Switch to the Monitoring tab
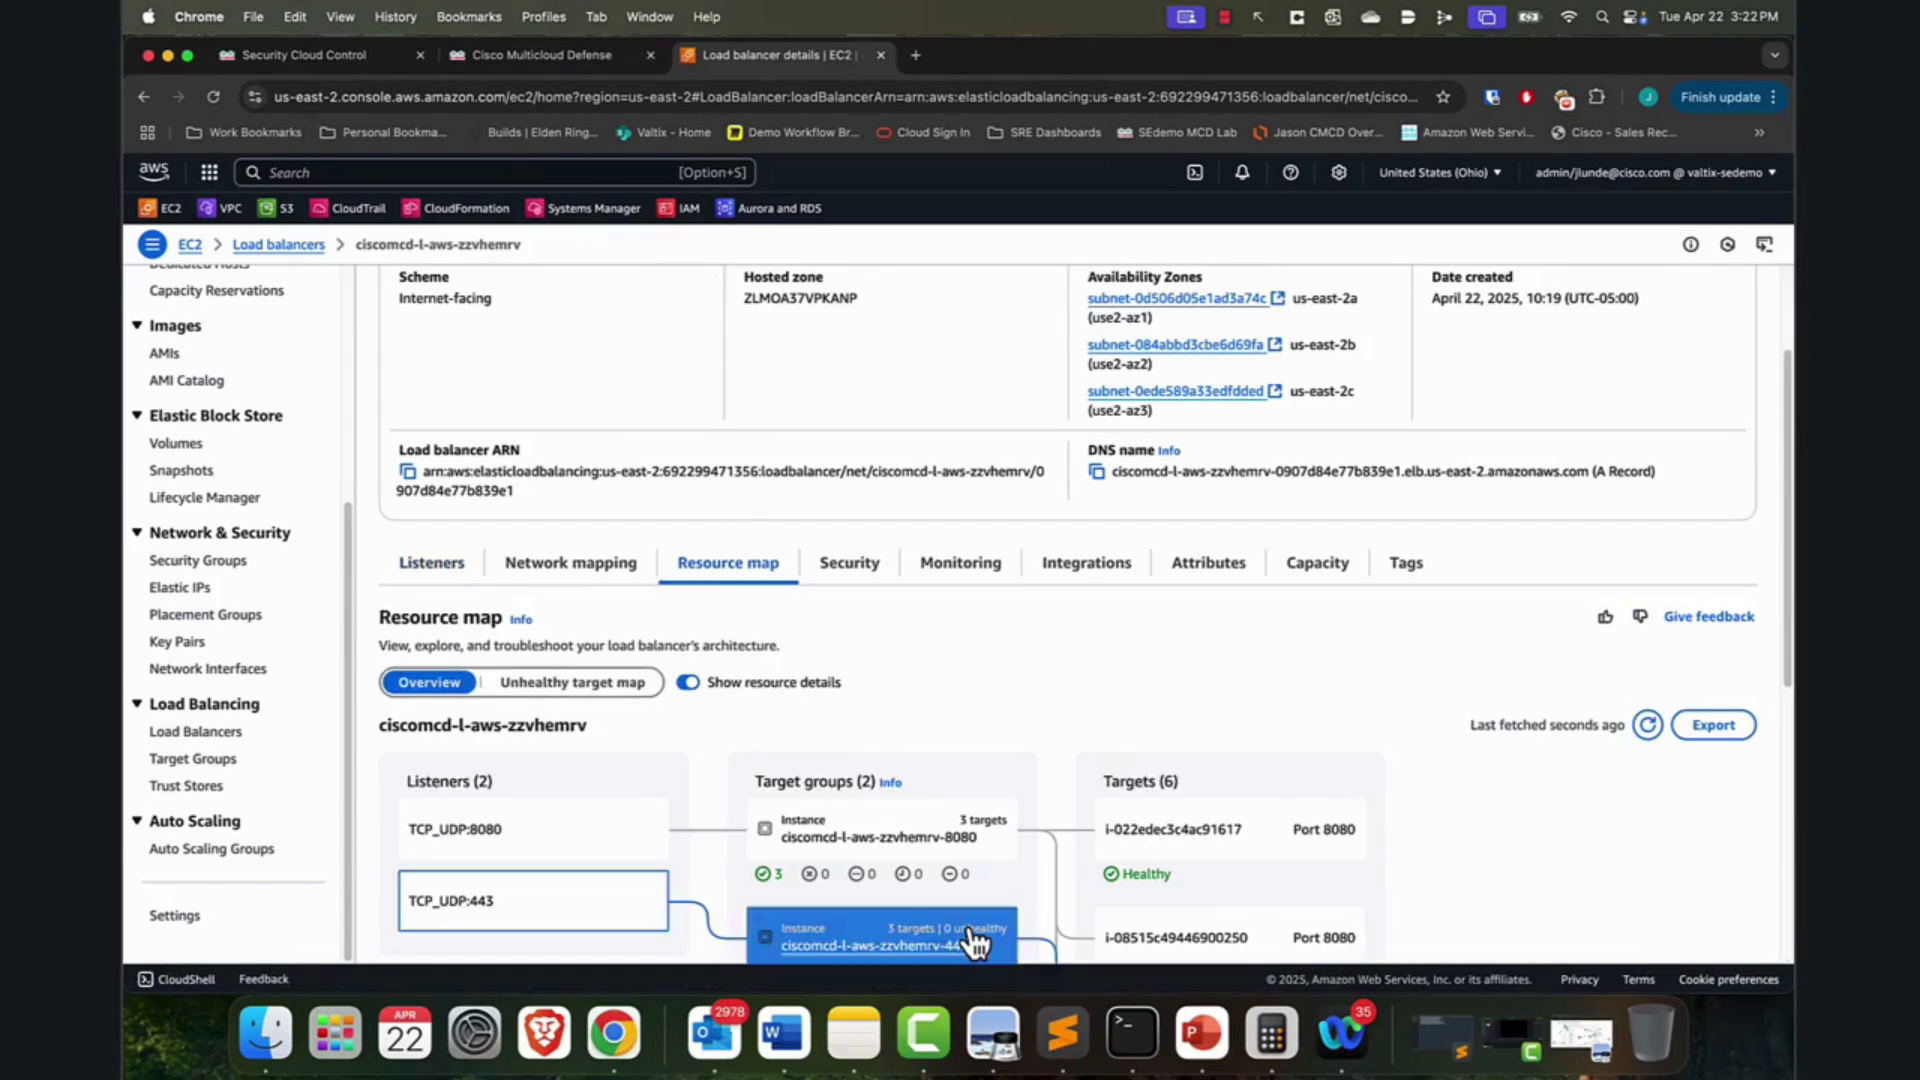Screen dimensions: 1920x1080 pyautogui.click(x=961, y=563)
